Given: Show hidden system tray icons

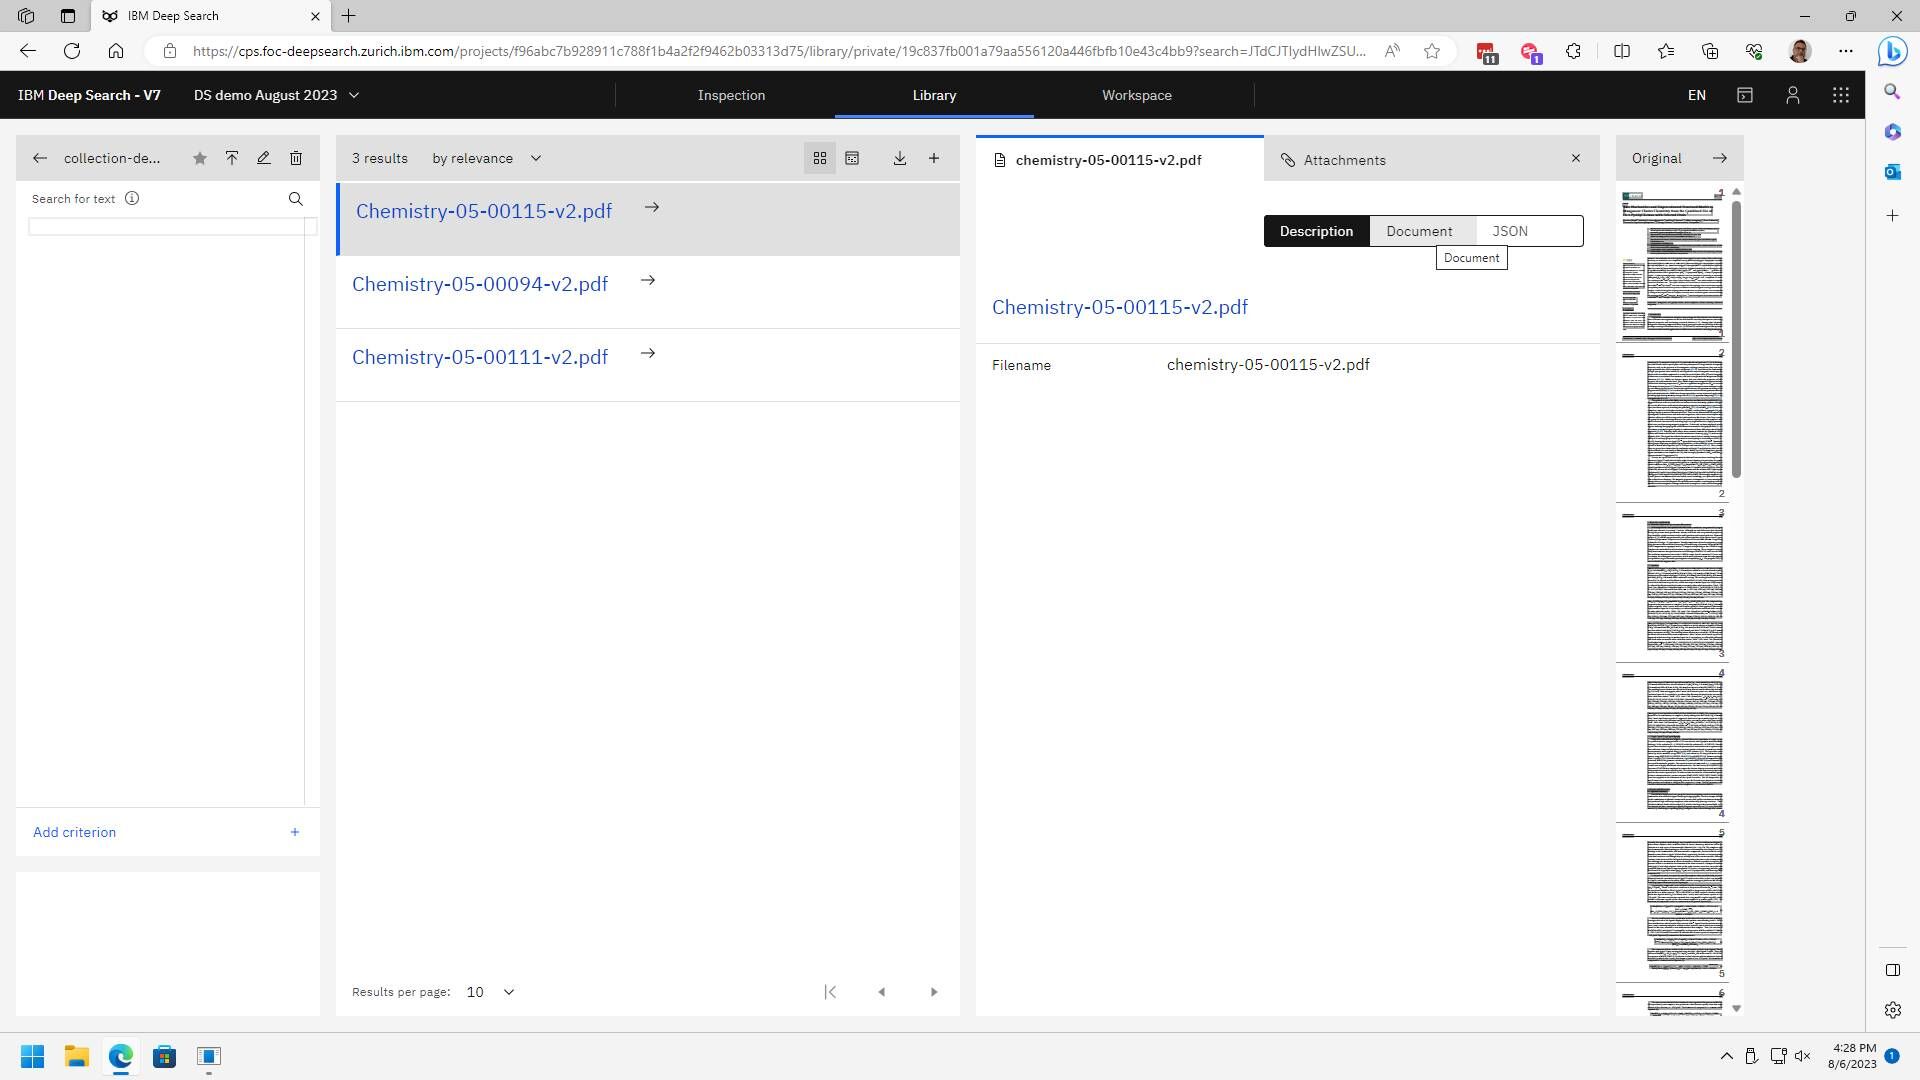Looking at the screenshot, I should coord(1726,1056).
